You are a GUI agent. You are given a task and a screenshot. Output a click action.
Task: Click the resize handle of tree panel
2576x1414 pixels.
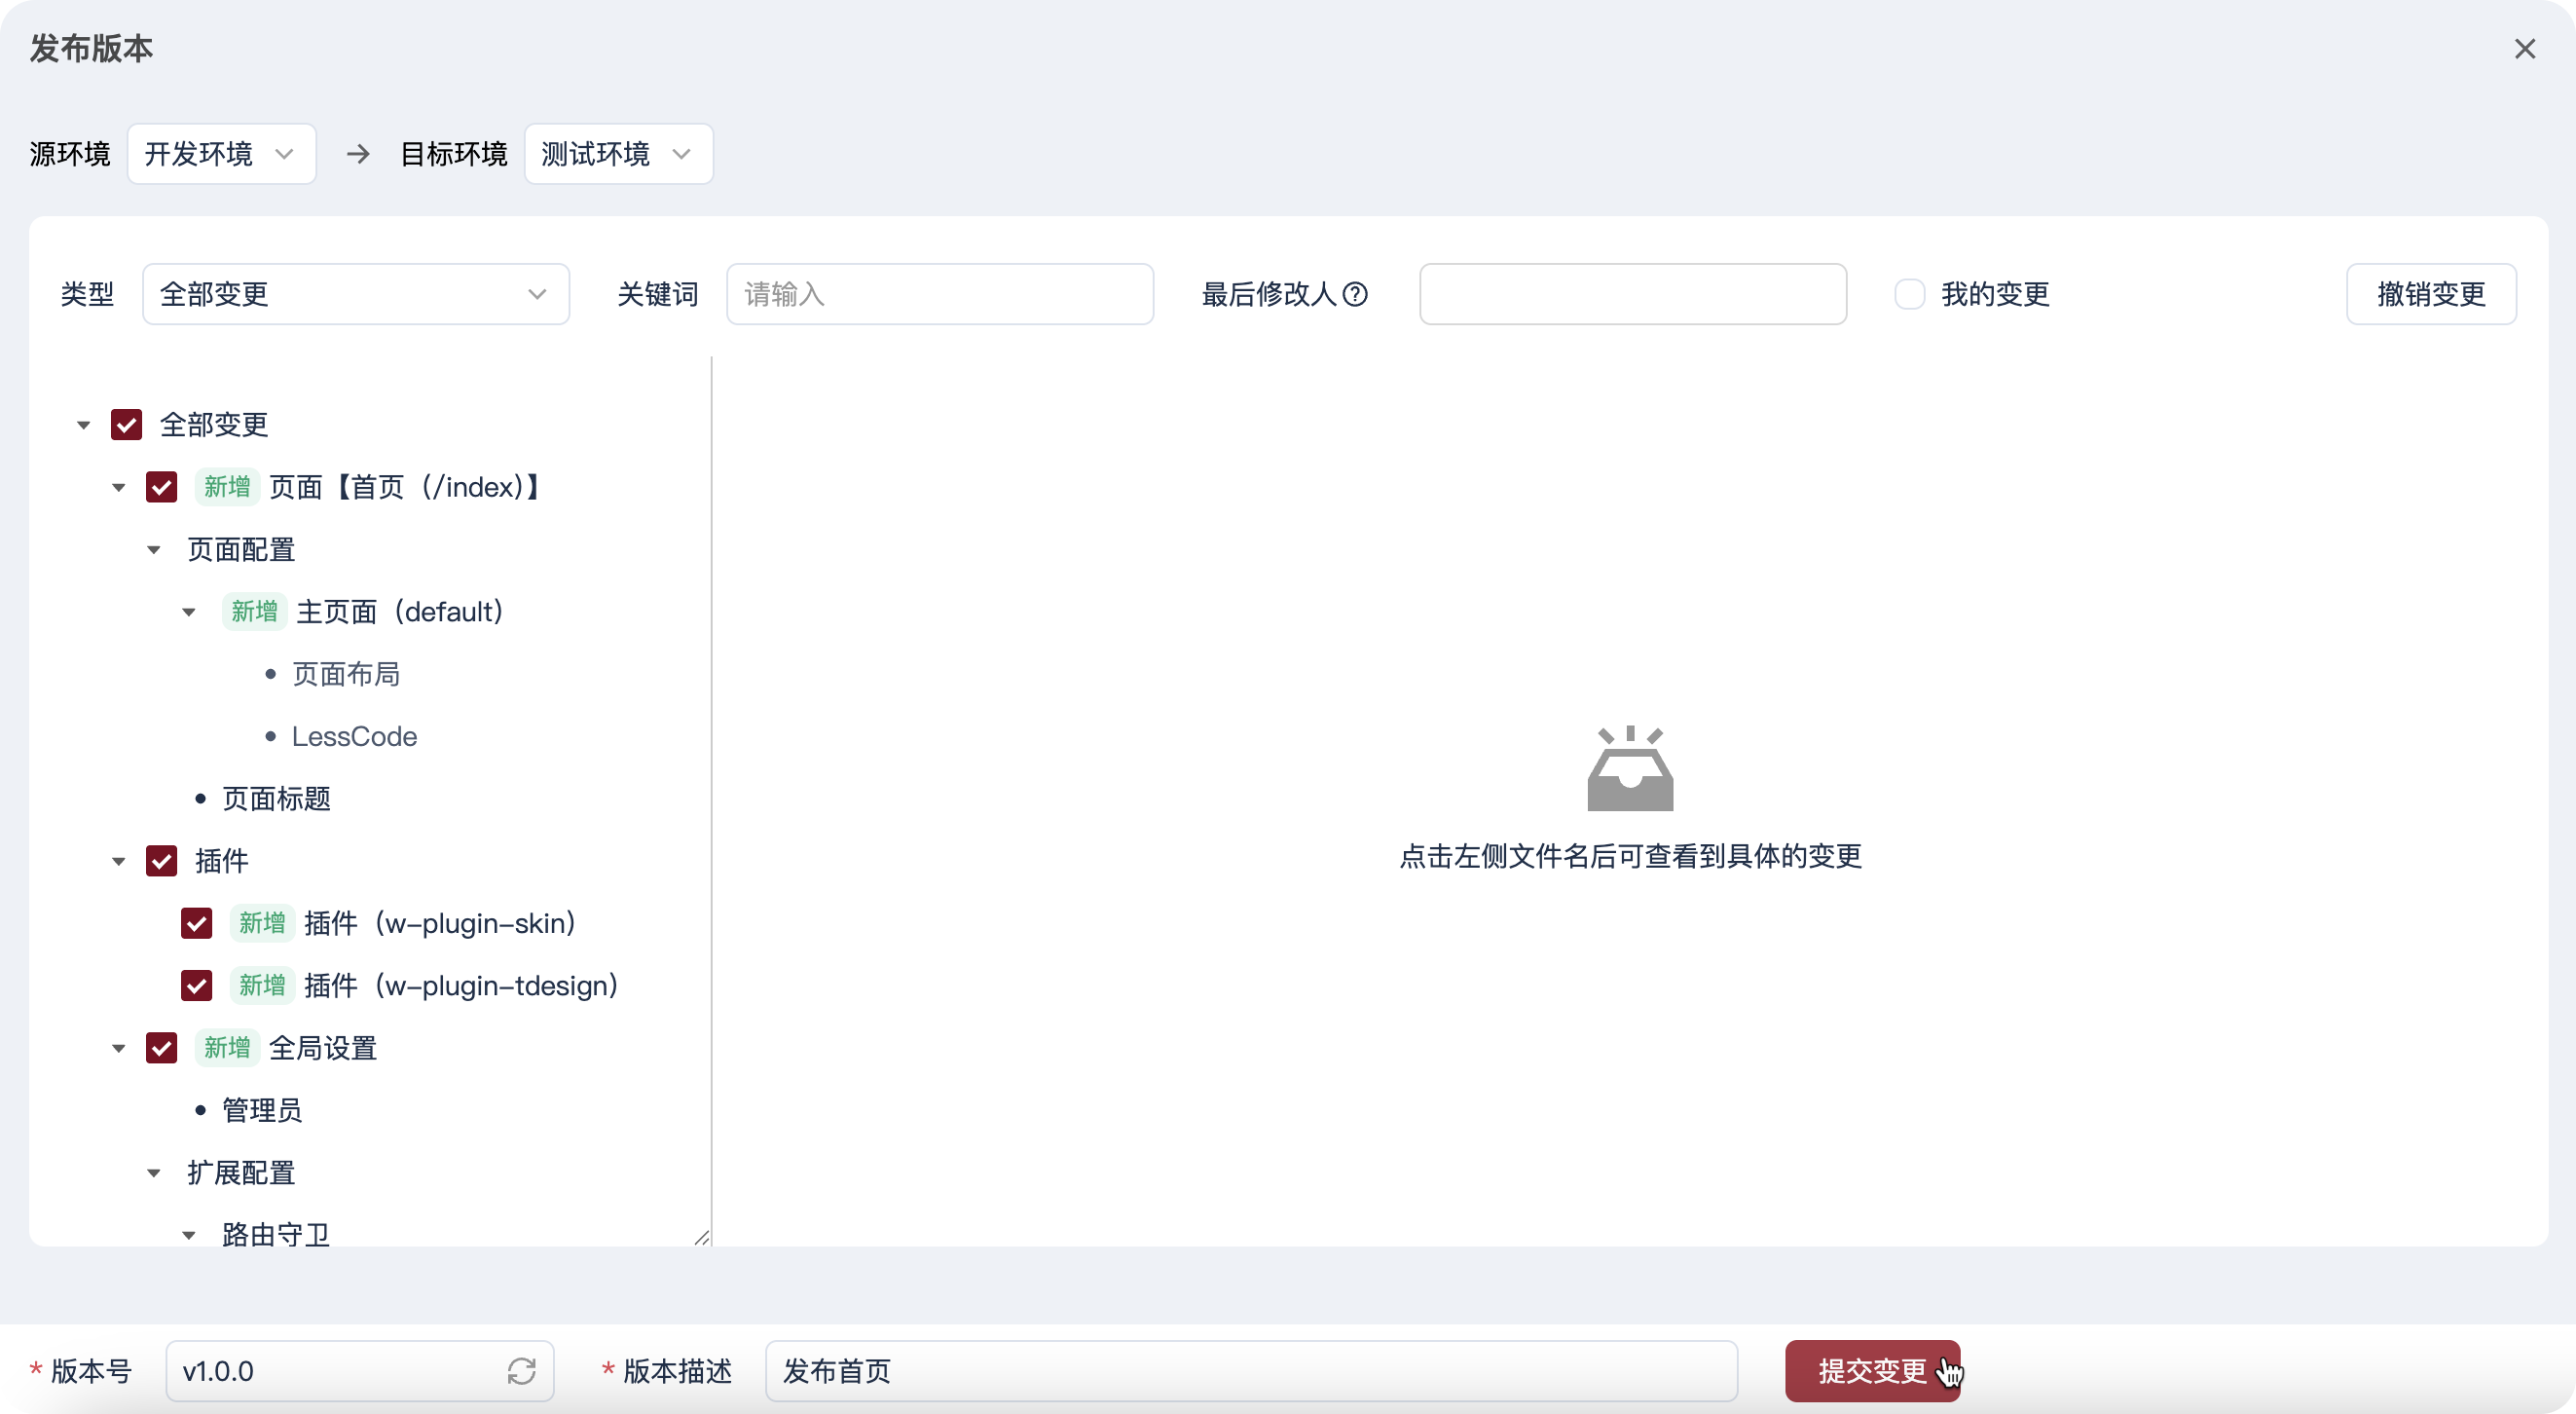(x=702, y=1237)
